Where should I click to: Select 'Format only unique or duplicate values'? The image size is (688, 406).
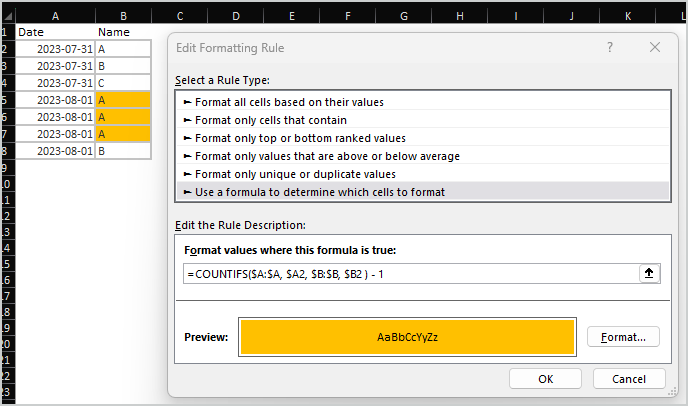point(289,173)
